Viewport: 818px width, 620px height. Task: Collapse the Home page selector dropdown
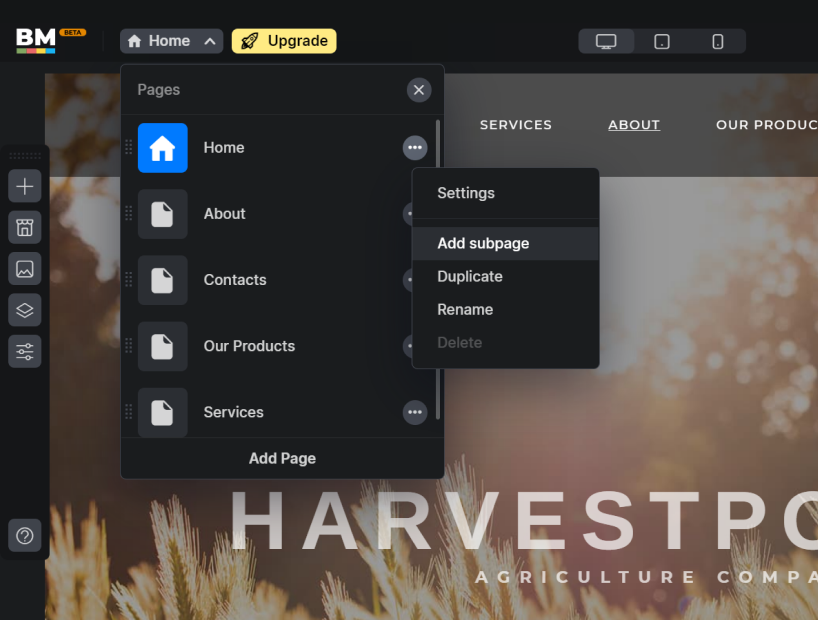click(172, 41)
